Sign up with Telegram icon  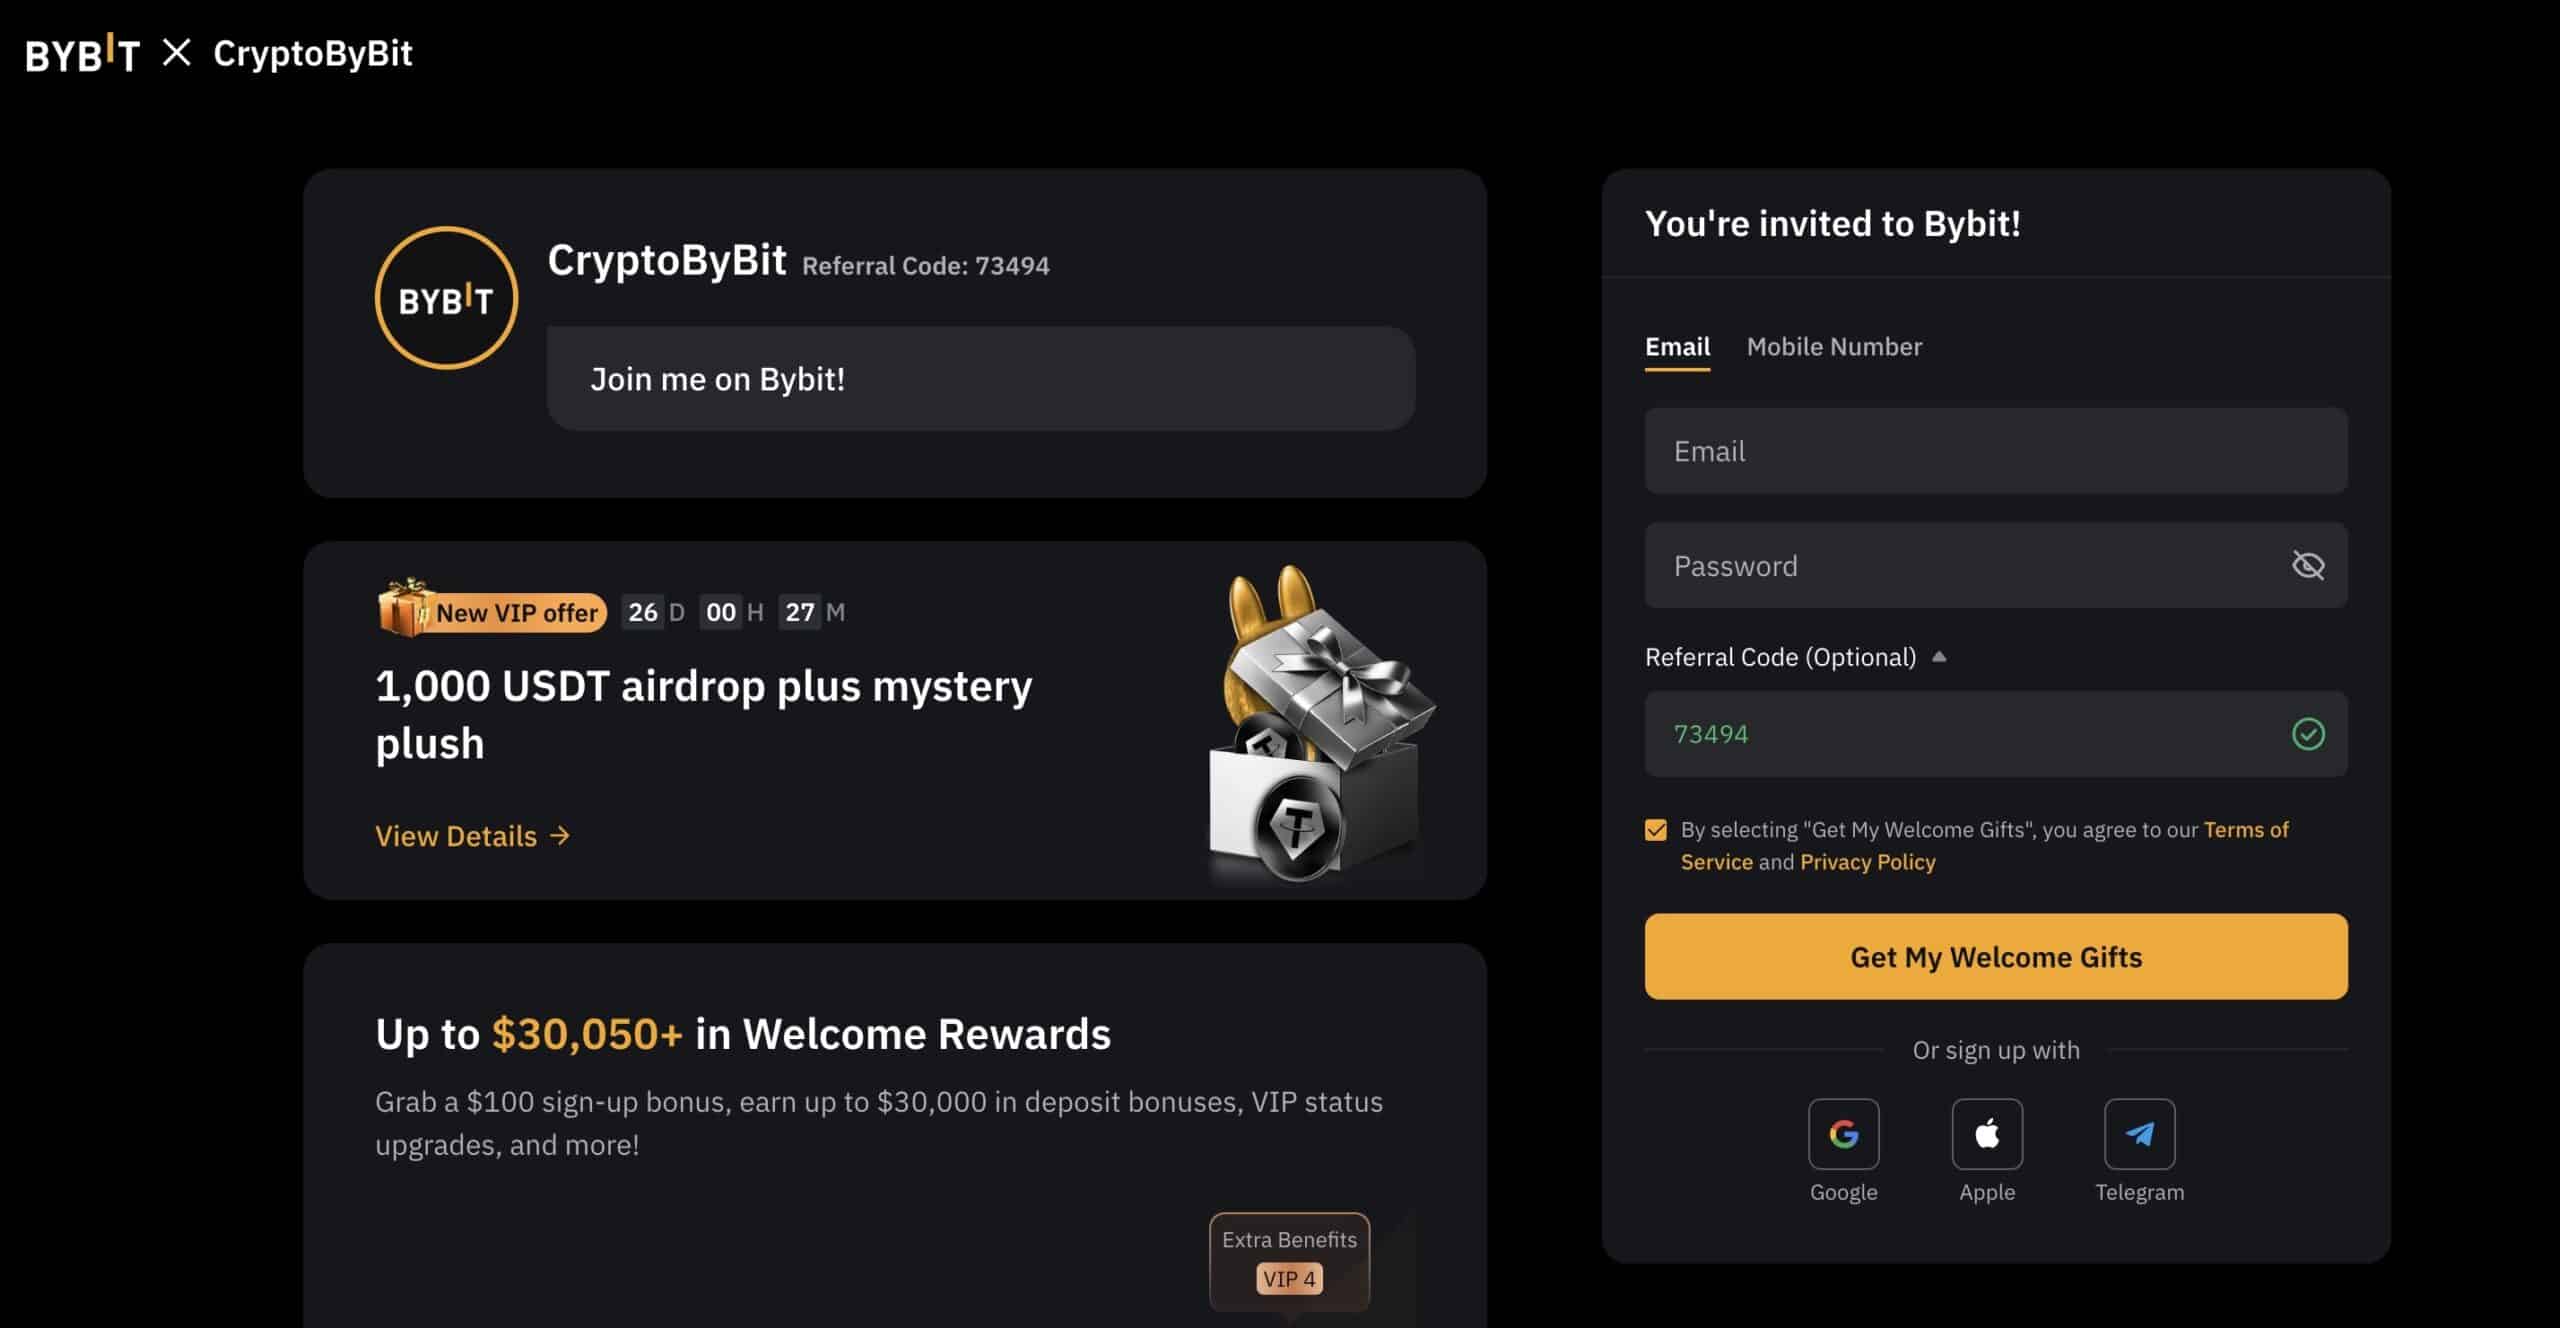pyautogui.click(x=2139, y=1133)
